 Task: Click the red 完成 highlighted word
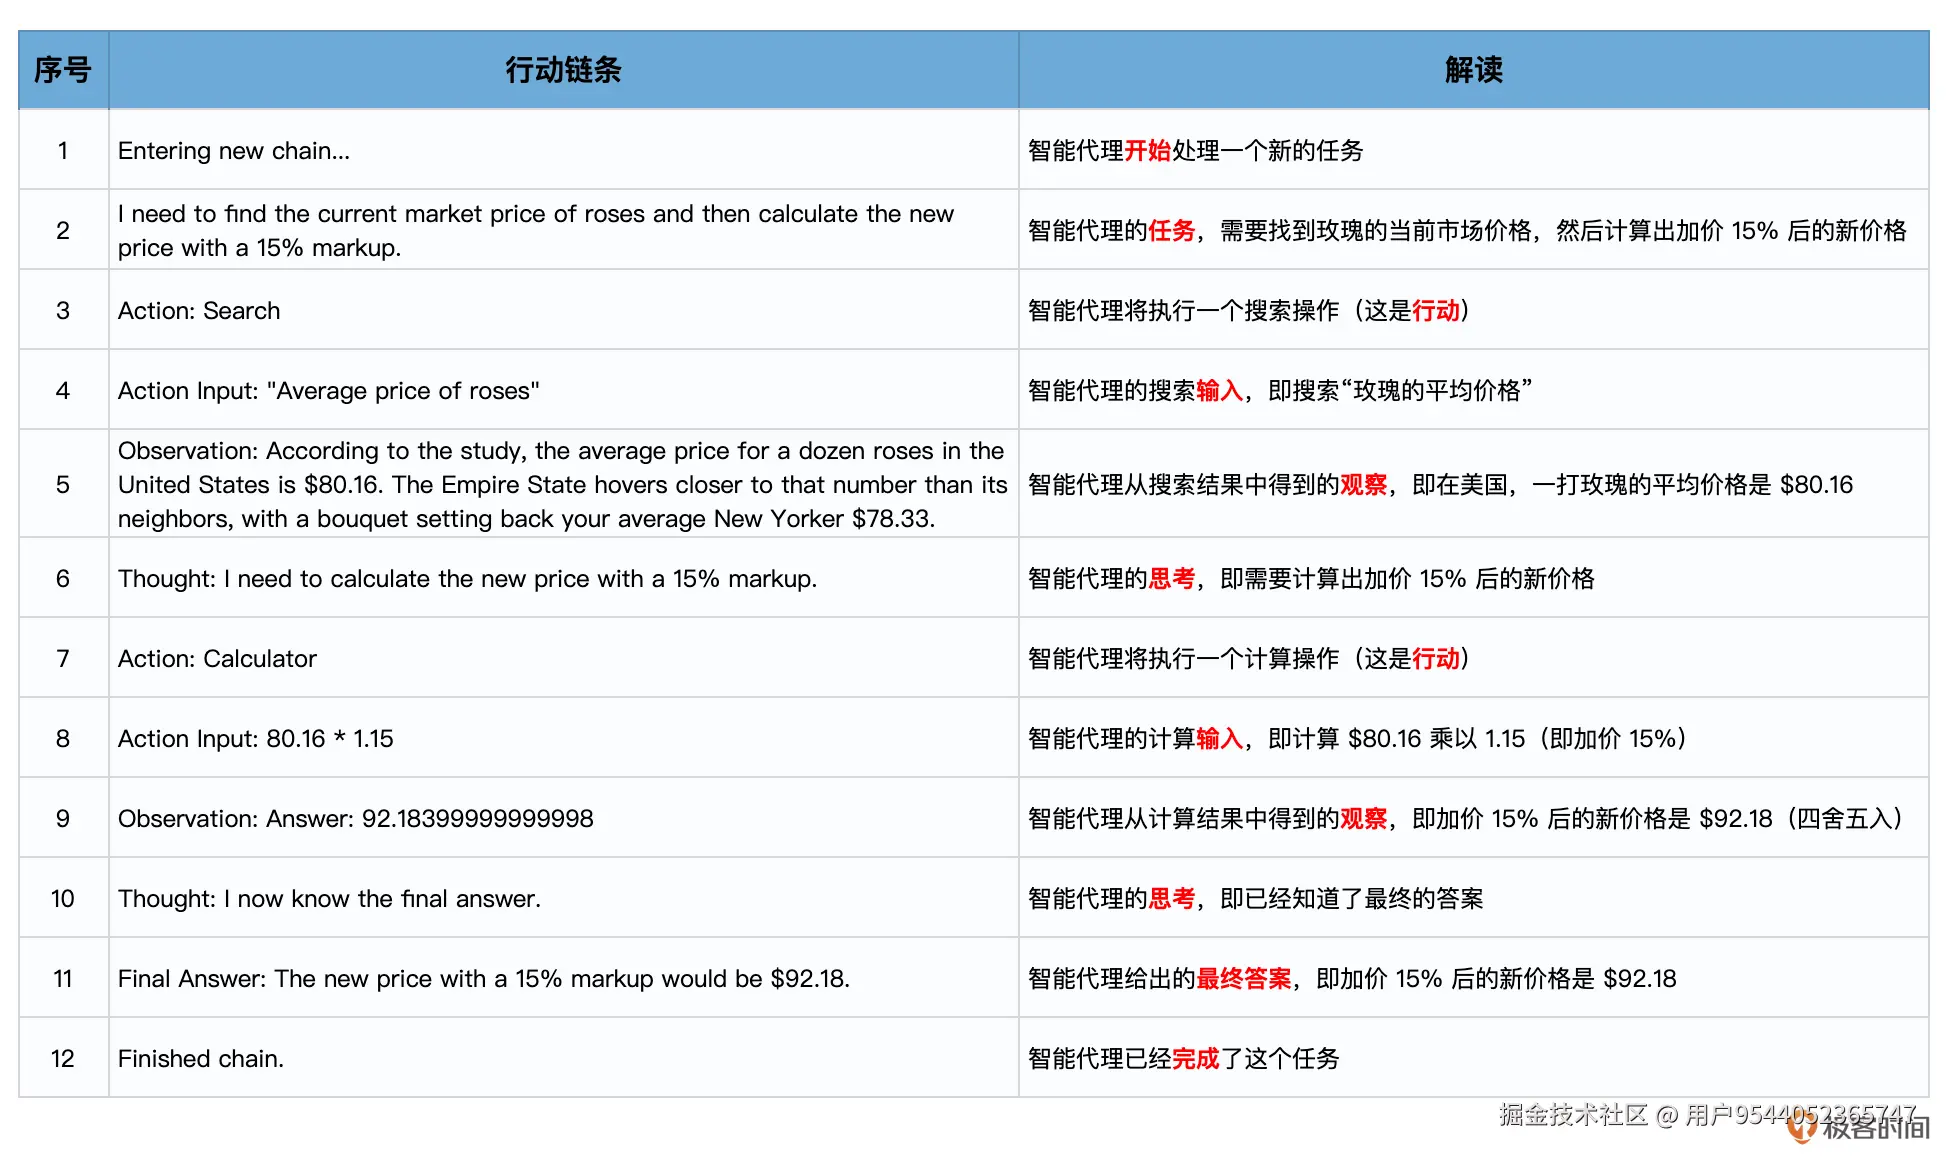pos(1196,1059)
